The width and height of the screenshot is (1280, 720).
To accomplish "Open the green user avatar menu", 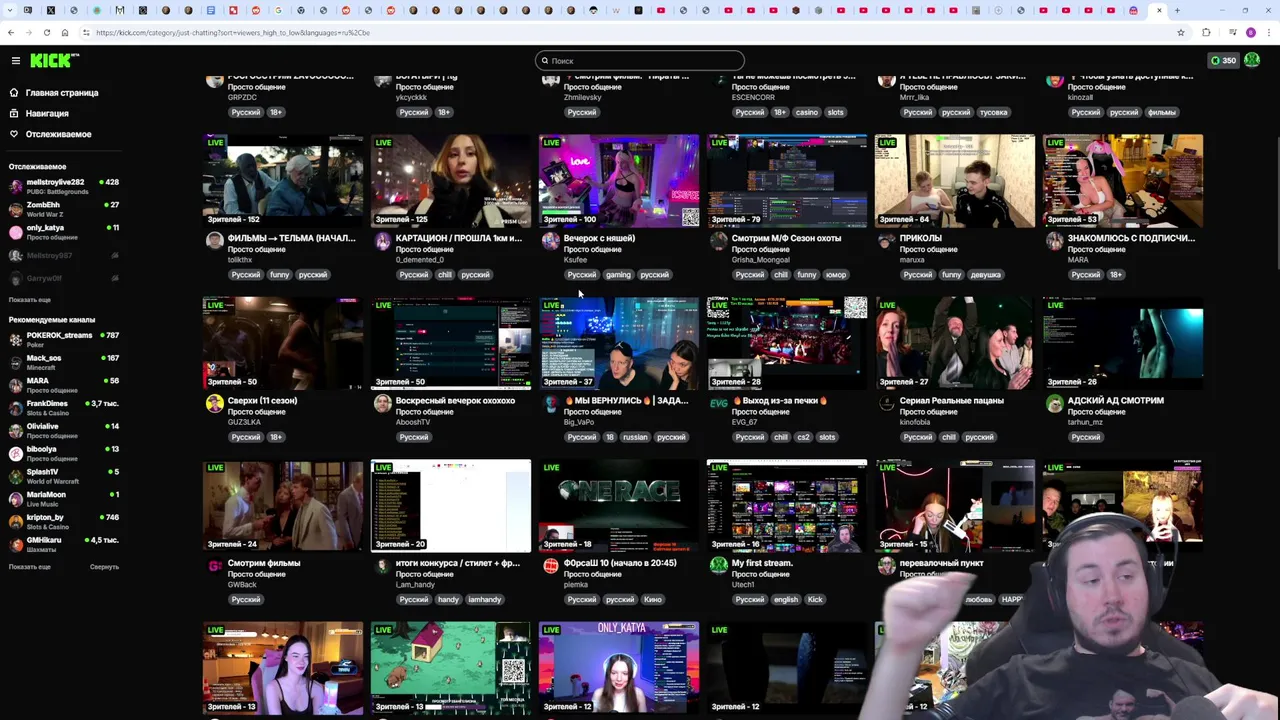I will click(x=1252, y=61).
